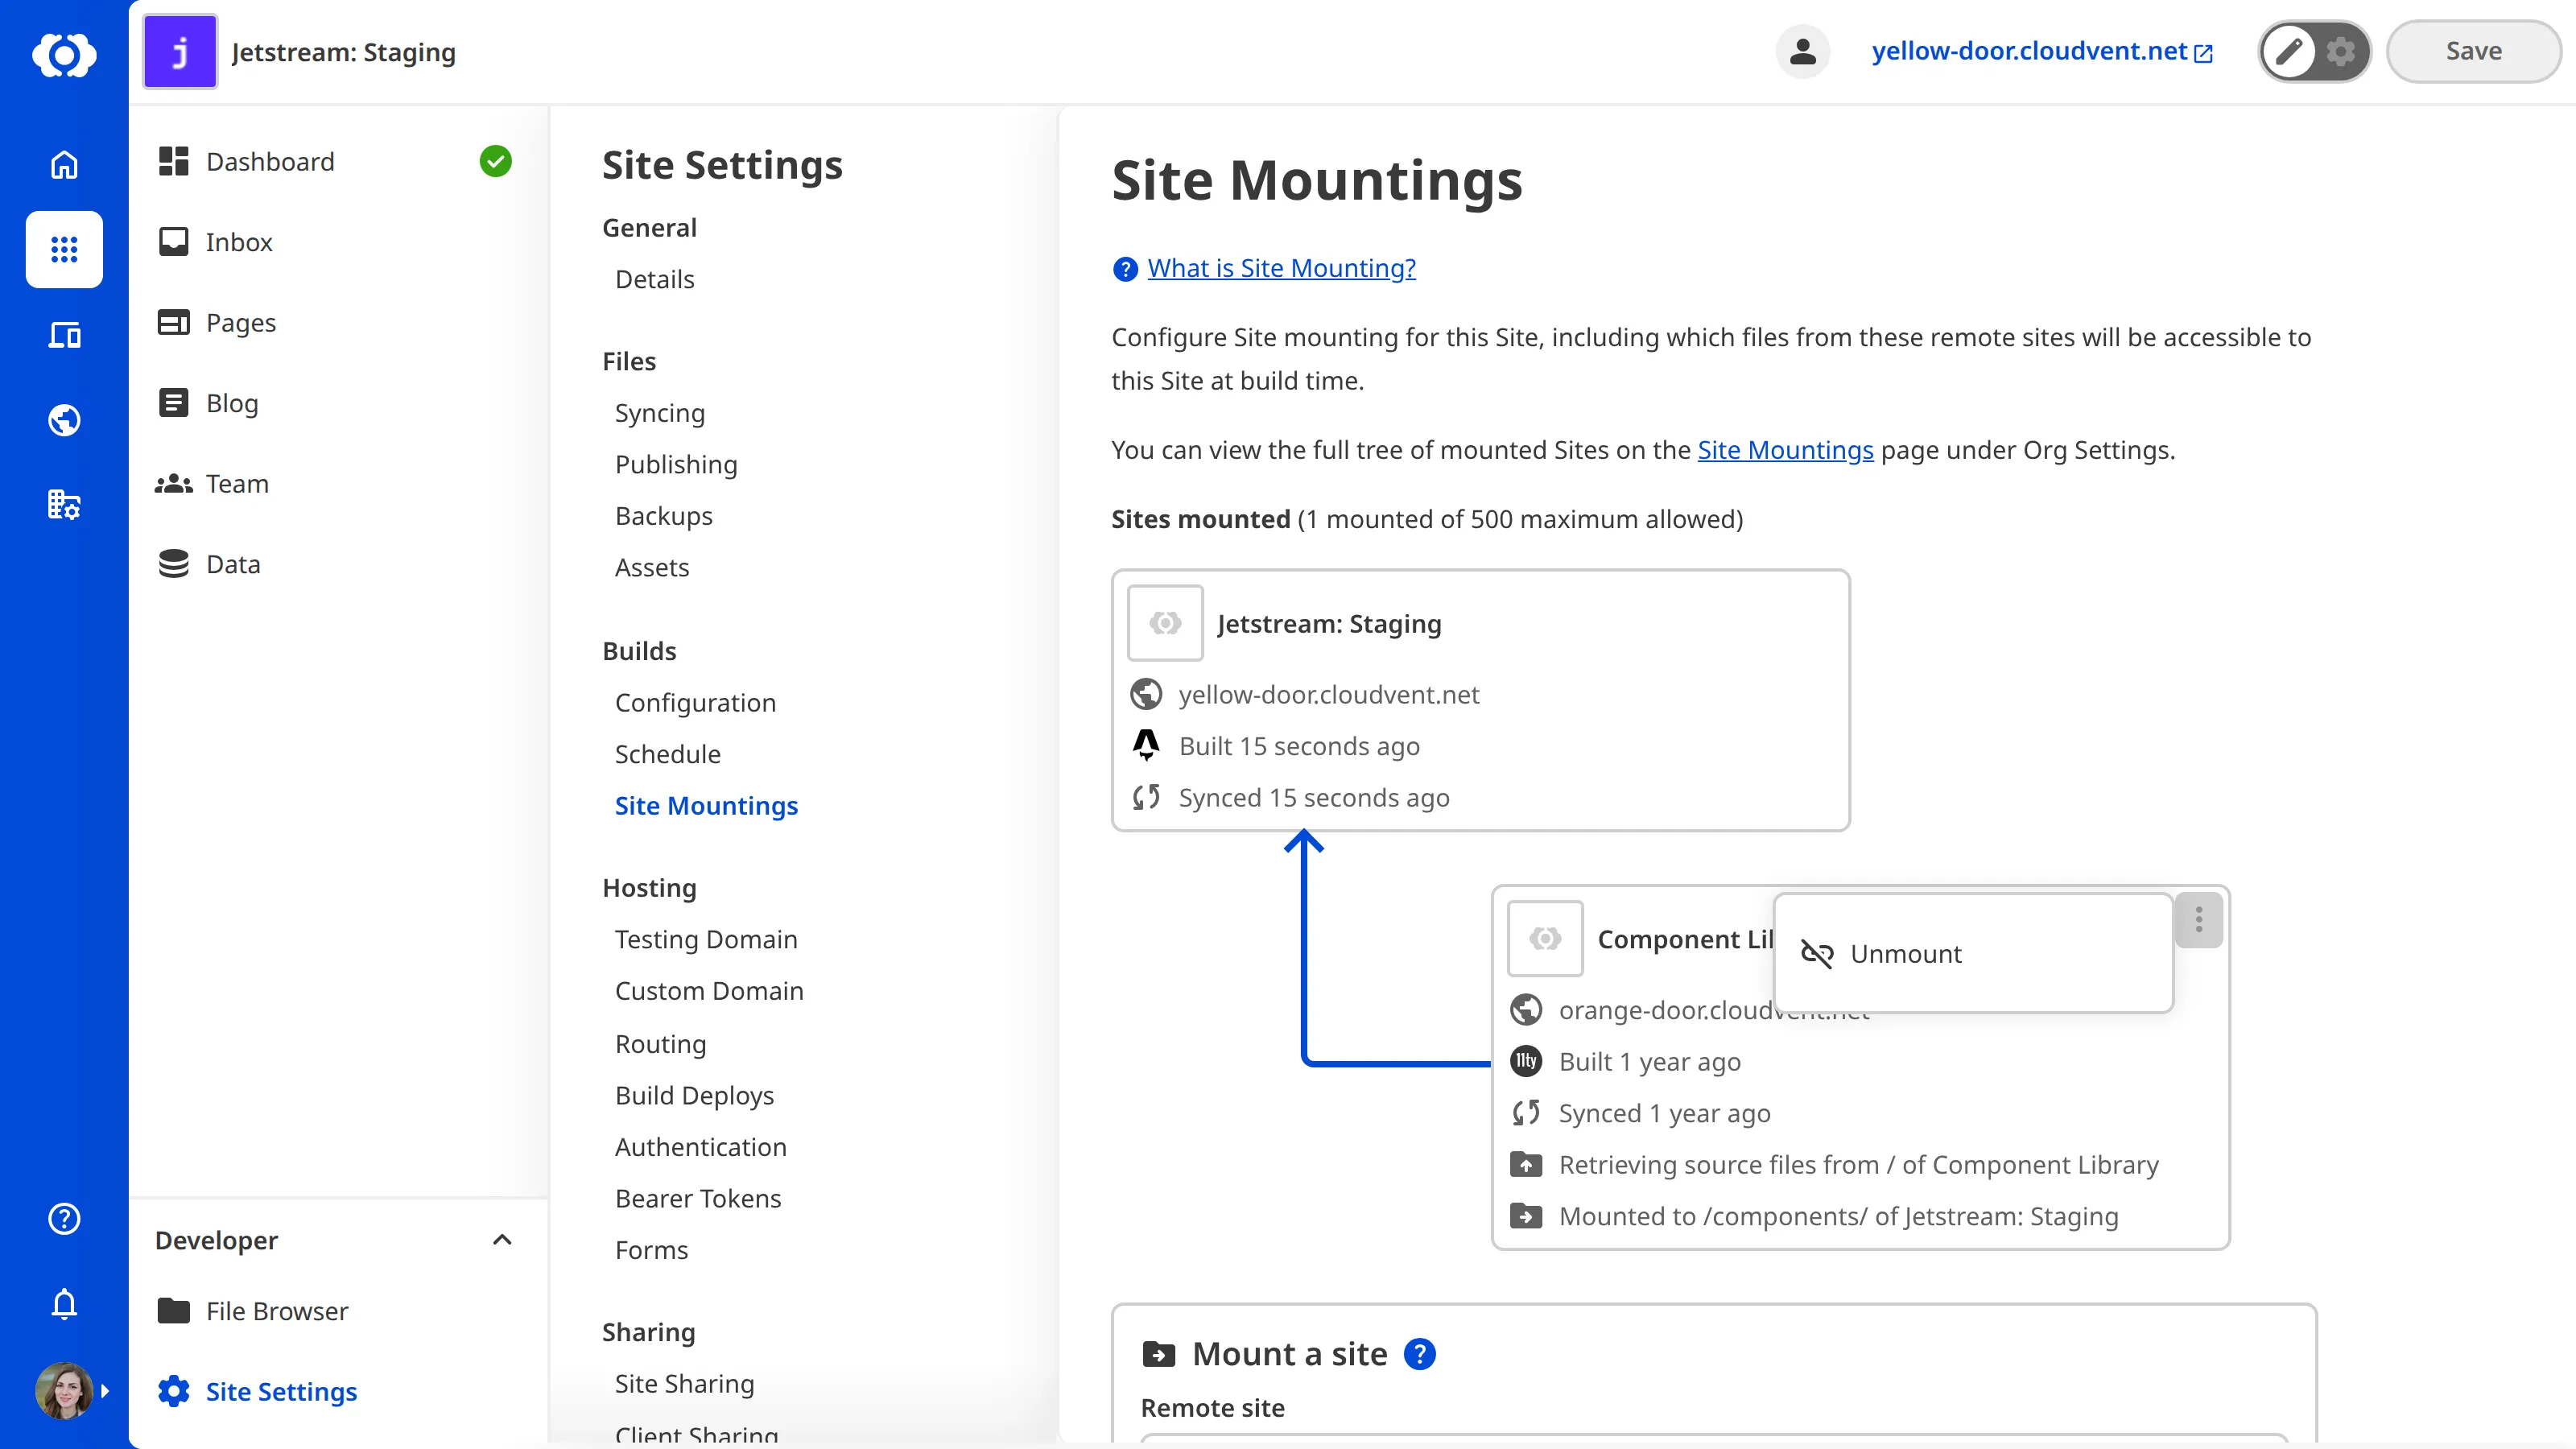Collapse the Developer section chevron
The image size is (2576, 1449).
coord(502,1240)
